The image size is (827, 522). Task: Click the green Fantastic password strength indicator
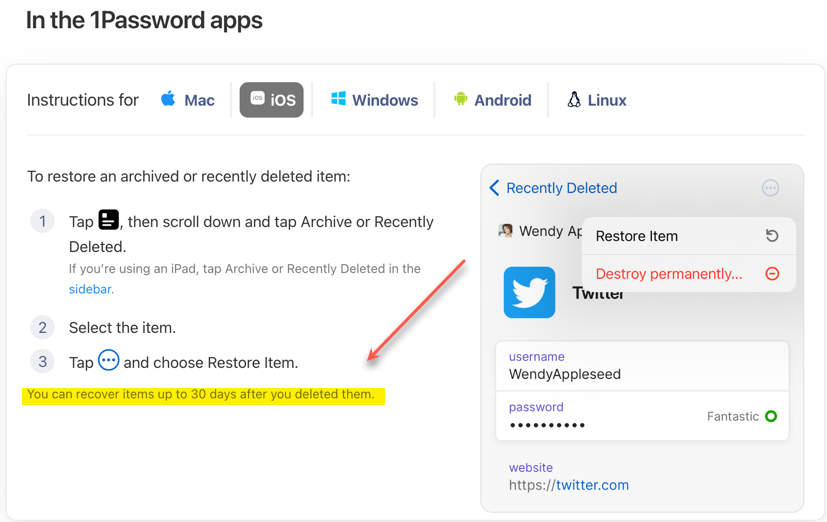770,416
